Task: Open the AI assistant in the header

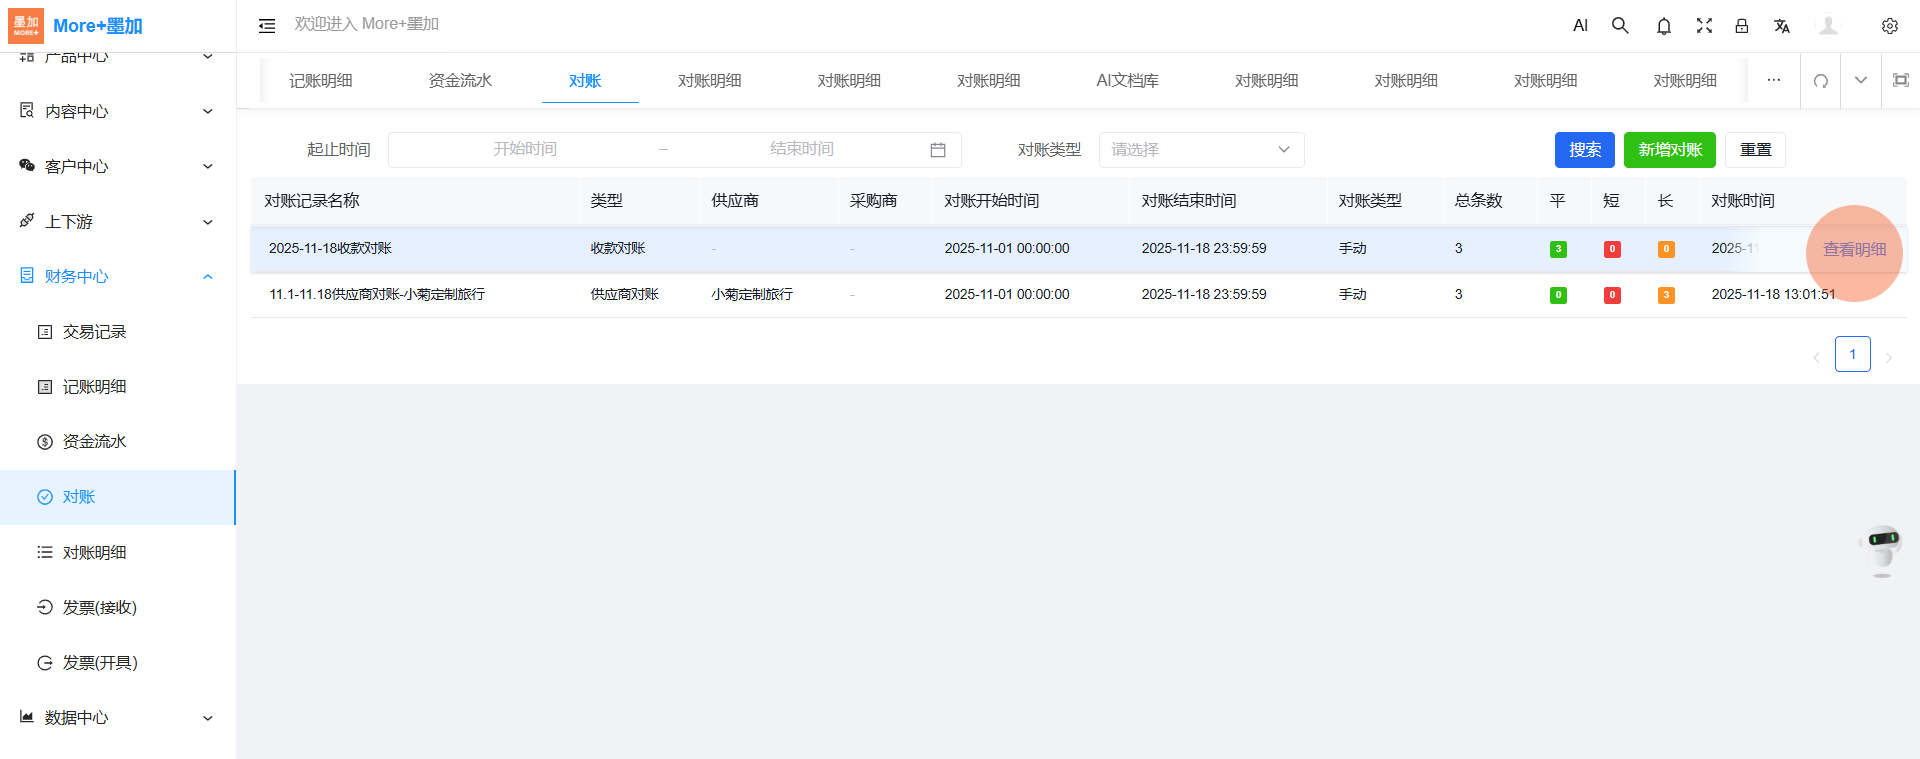Action: [1580, 26]
